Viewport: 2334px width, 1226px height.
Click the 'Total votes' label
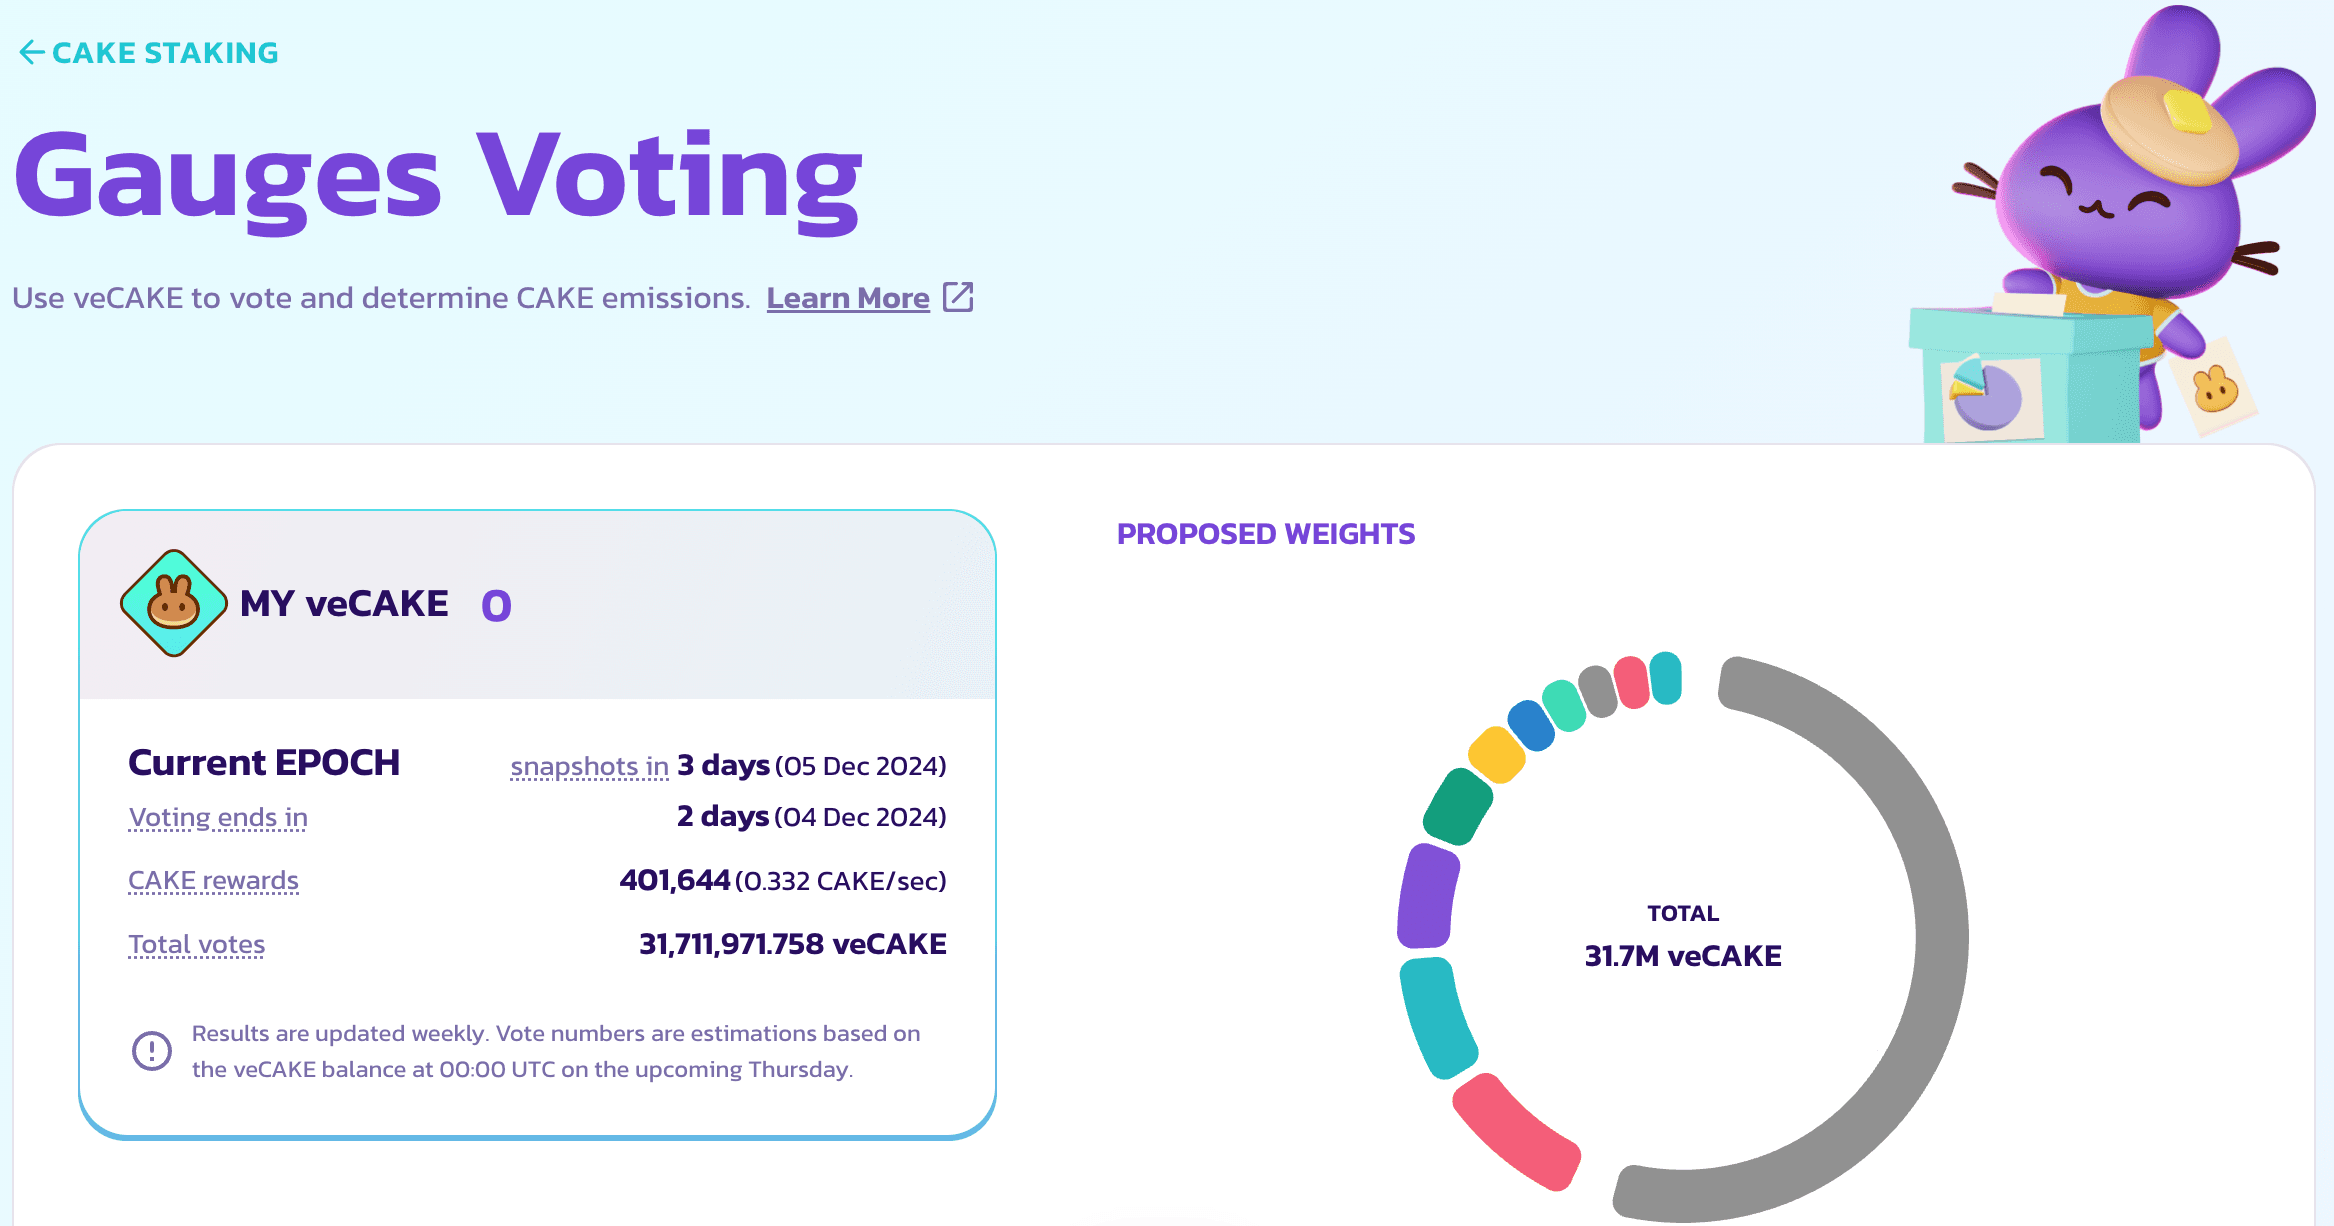196,944
